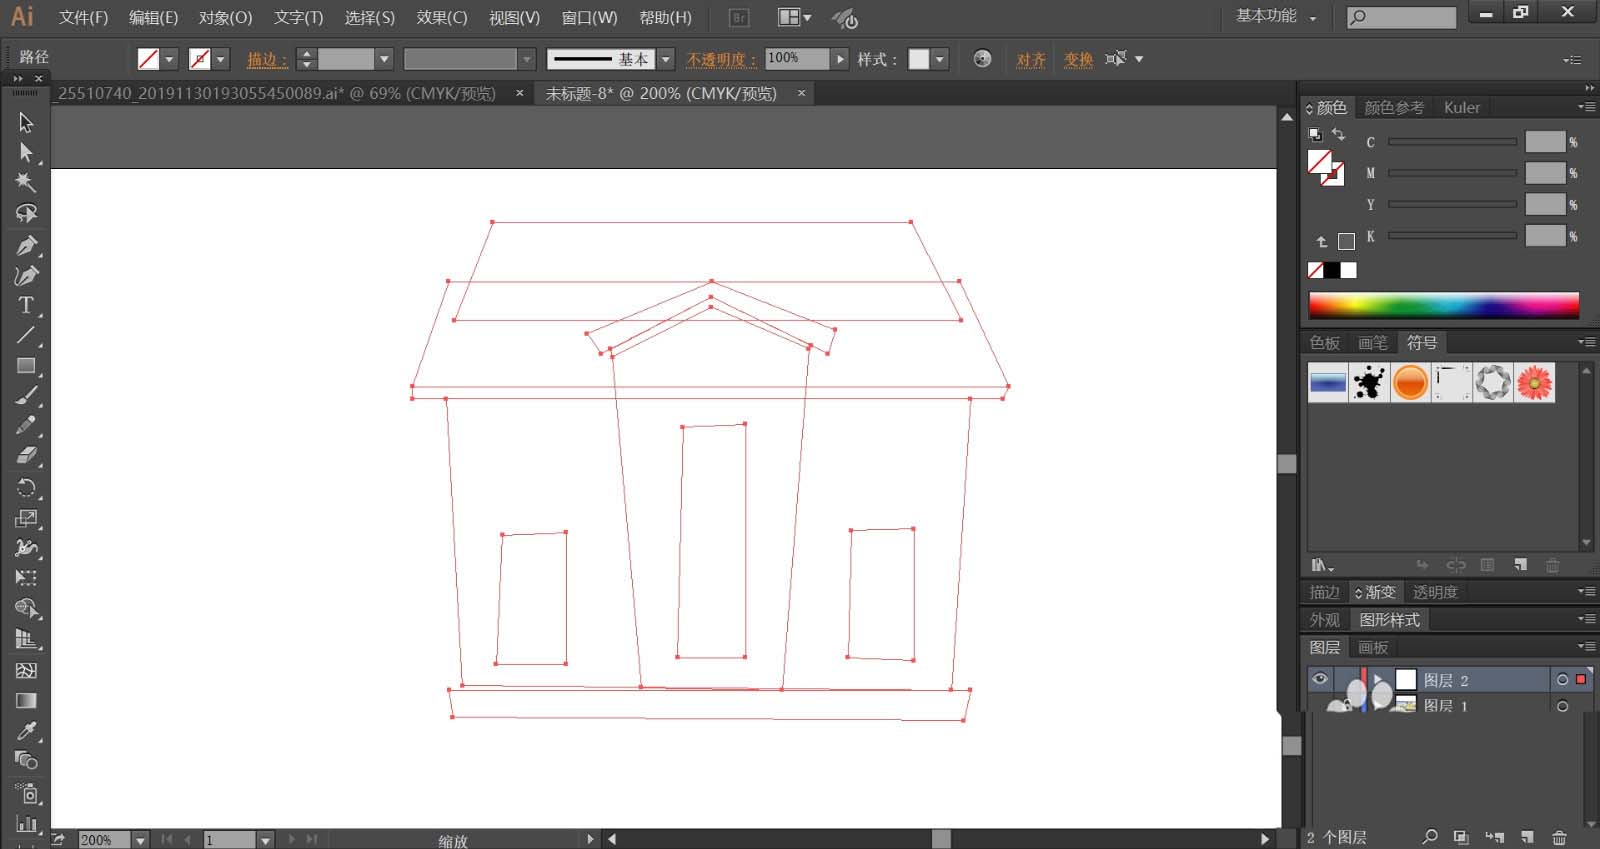This screenshot has width=1600, height=849.
Task: Select the Pen tool
Action: (26, 245)
